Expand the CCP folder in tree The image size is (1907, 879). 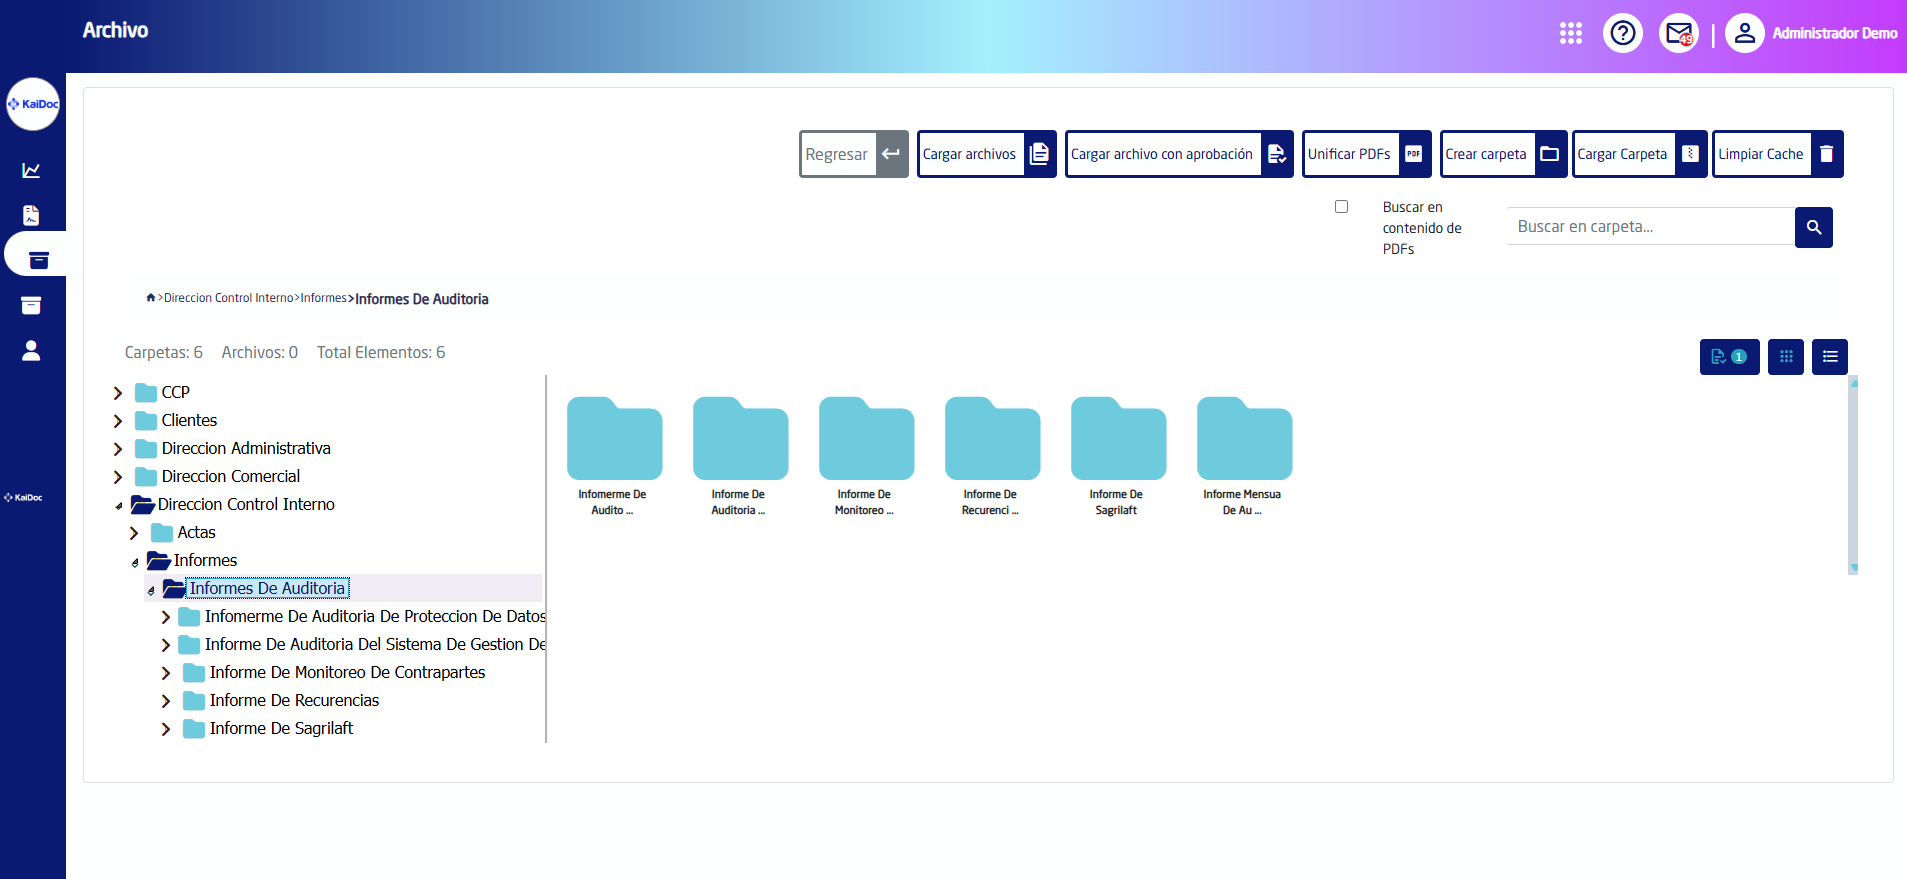point(118,393)
